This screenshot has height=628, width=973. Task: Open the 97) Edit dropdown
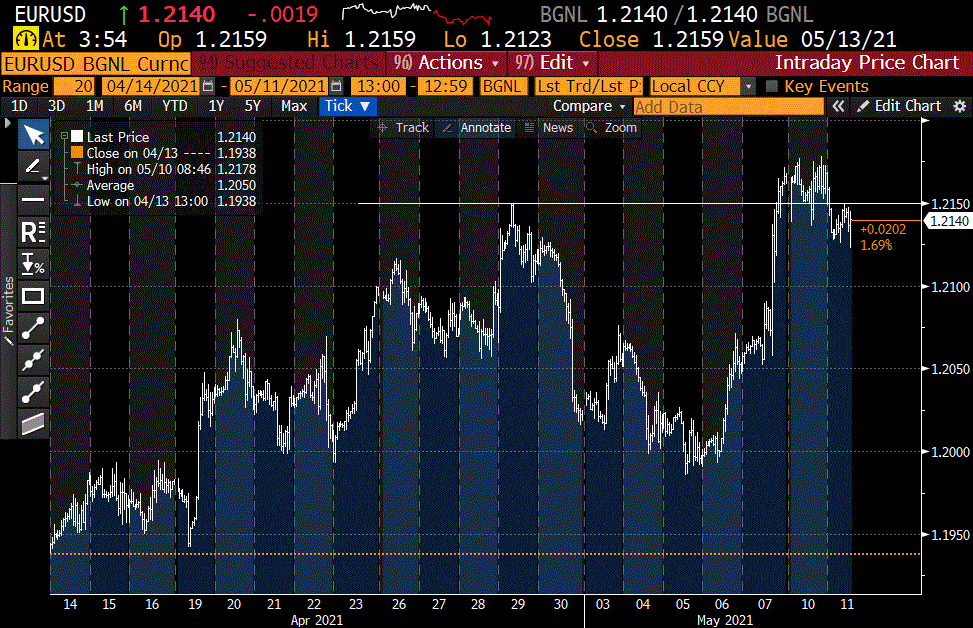(x=552, y=63)
